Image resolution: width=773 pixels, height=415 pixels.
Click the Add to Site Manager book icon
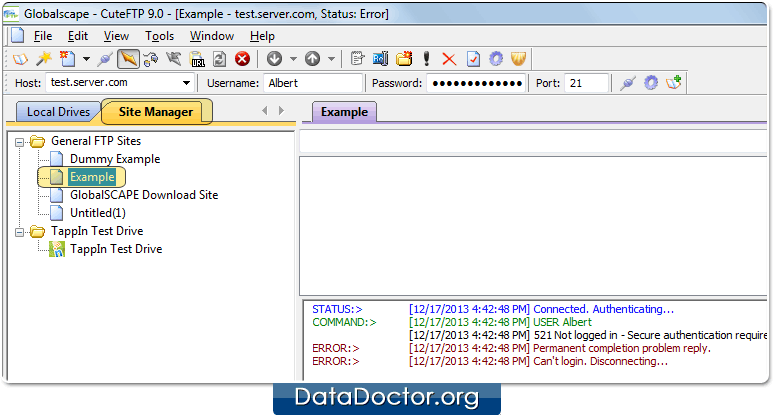pyautogui.click(x=674, y=82)
